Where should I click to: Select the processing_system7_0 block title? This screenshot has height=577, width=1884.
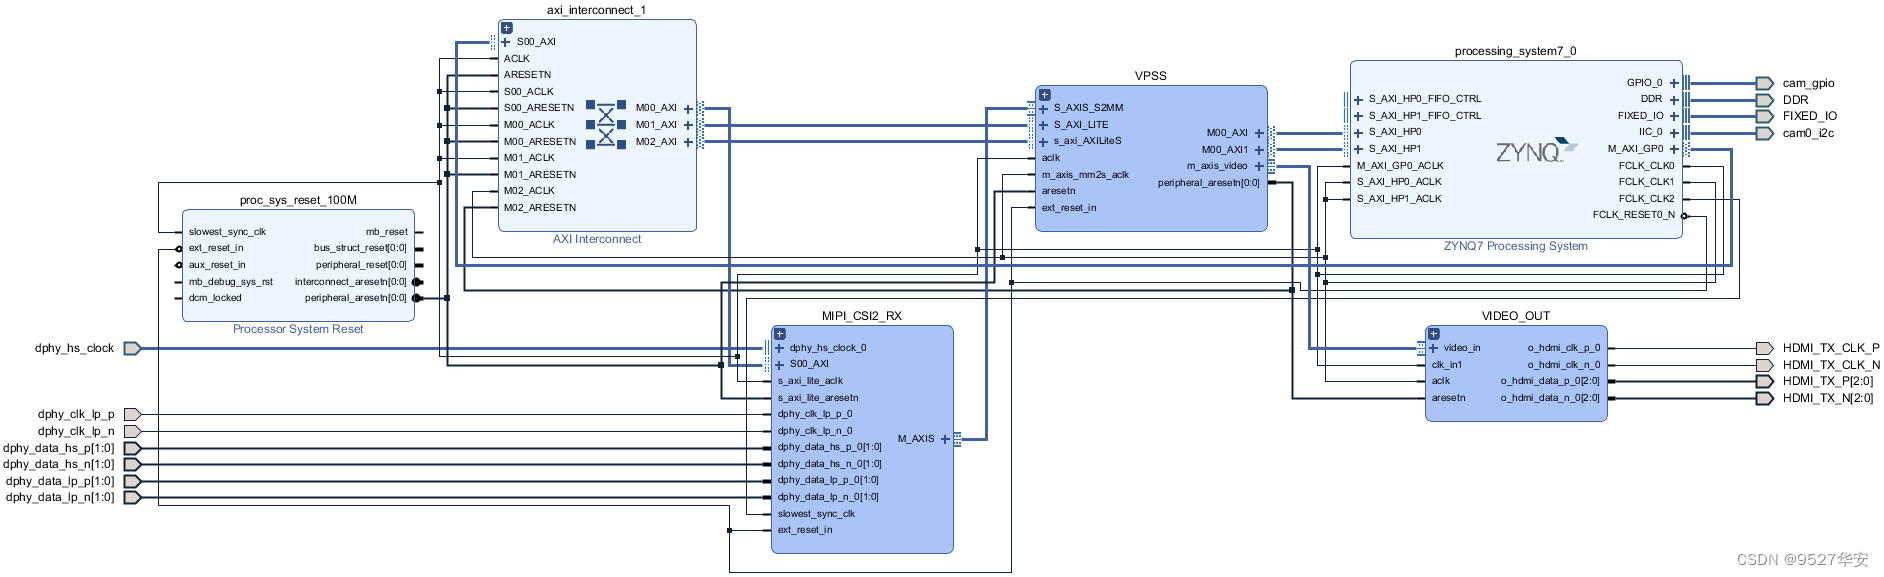1515,51
